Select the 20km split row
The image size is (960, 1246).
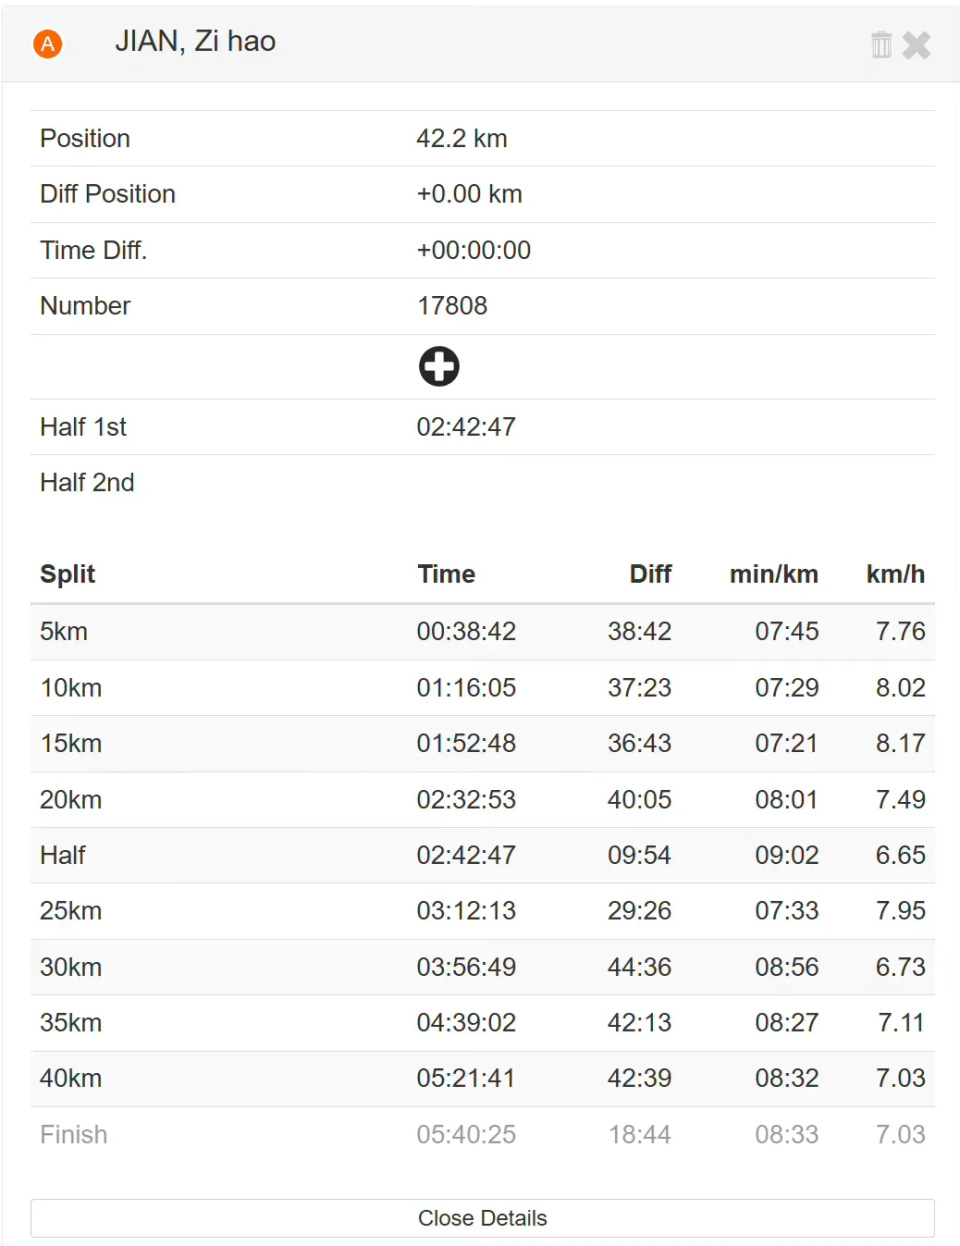(x=482, y=800)
